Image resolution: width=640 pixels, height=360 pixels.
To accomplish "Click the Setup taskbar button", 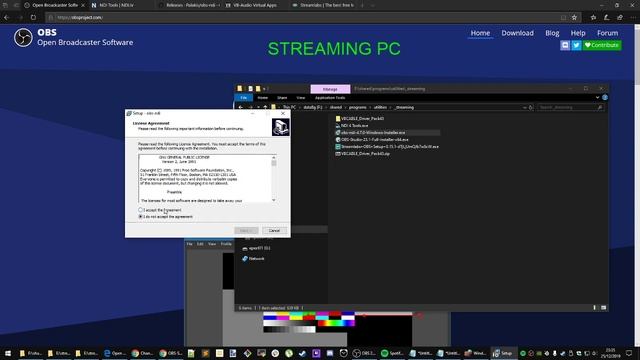I will (x=503, y=353).
